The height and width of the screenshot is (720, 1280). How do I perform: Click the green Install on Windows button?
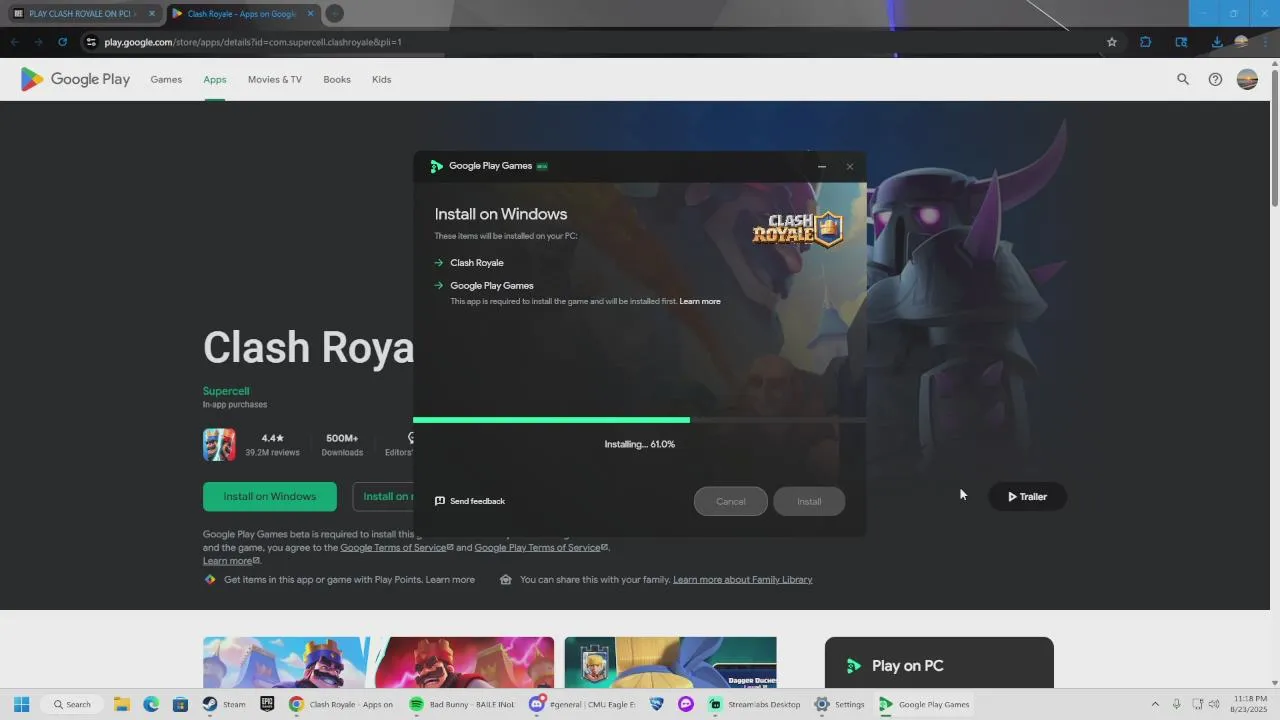coord(269,496)
